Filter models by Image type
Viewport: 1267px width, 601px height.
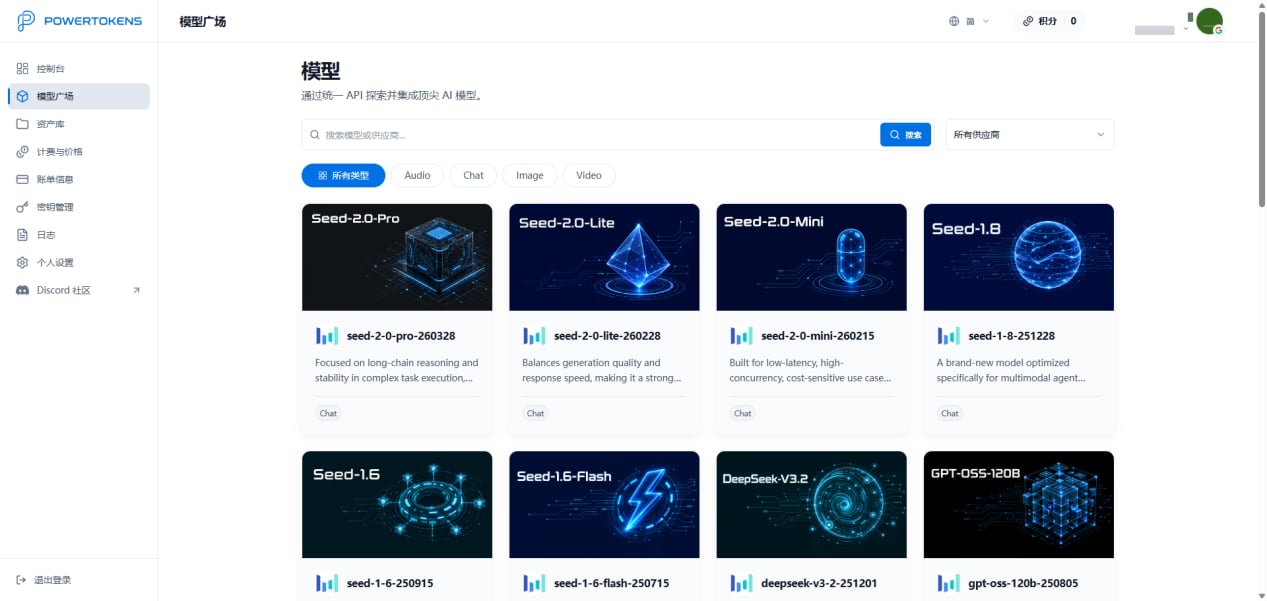coord(530,175)
